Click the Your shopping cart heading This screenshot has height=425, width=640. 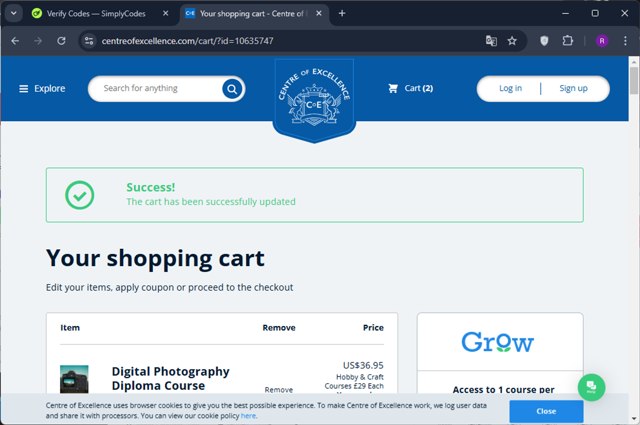156,258
